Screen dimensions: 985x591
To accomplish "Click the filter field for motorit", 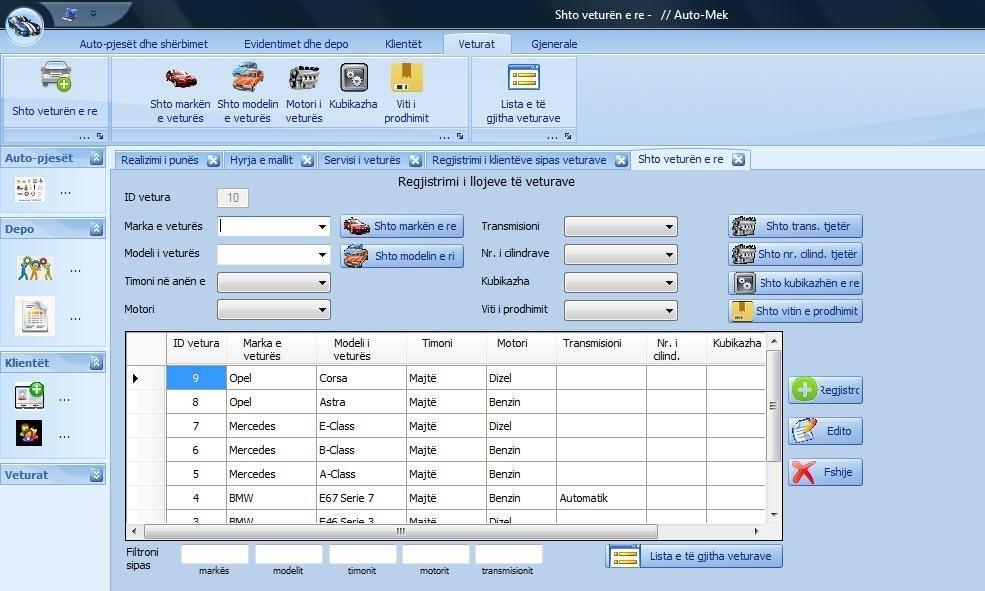I will pyautogui.click(x=435, y=555).
